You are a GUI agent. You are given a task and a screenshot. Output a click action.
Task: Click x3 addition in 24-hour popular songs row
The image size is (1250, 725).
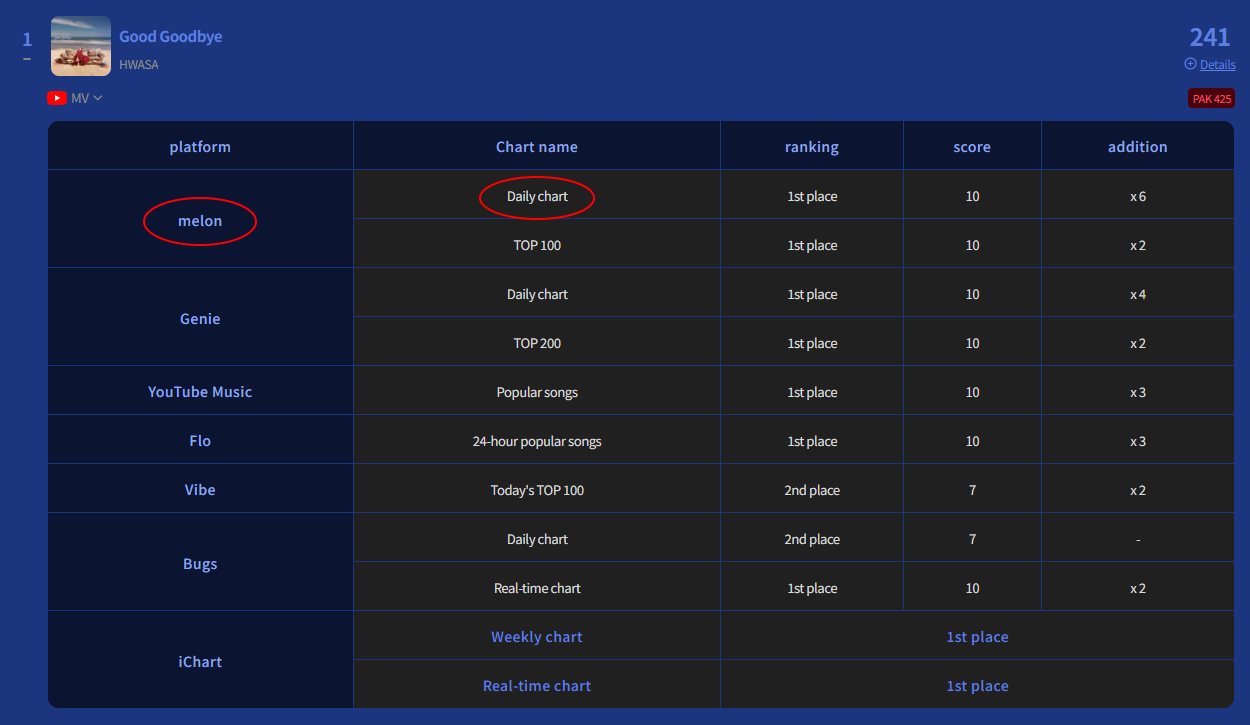pos(1138,441)
